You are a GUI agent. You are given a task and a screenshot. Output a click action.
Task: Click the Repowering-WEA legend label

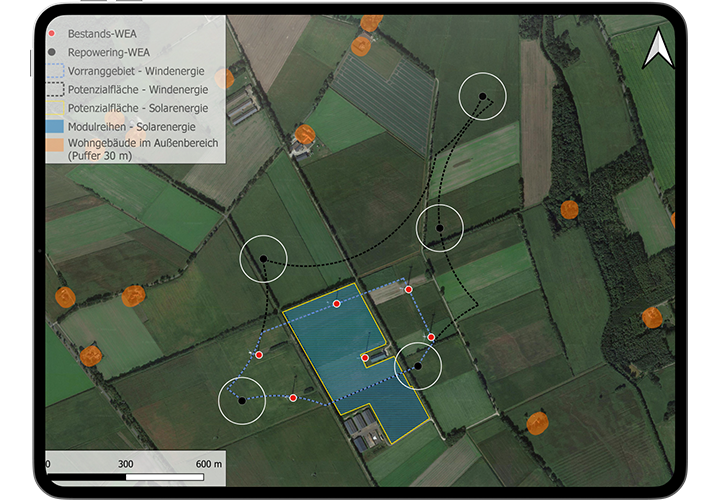click(110, 52)
